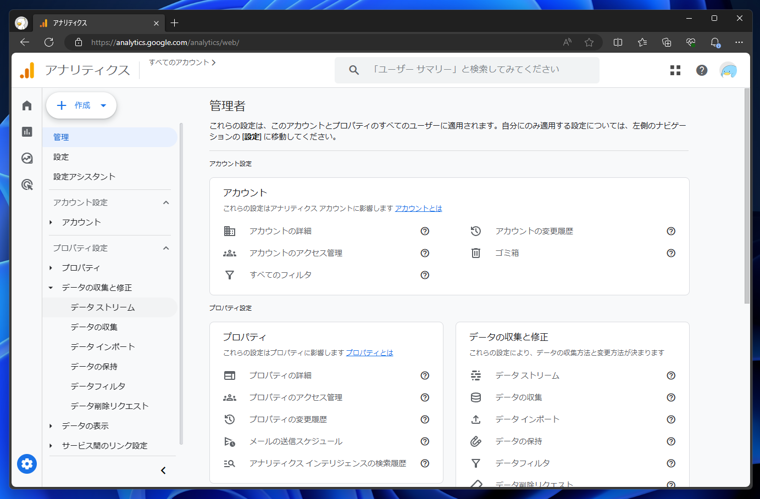The height and width of the screenshot is (499, 760).
Task: Click the search input field
Action: point(467,70)
